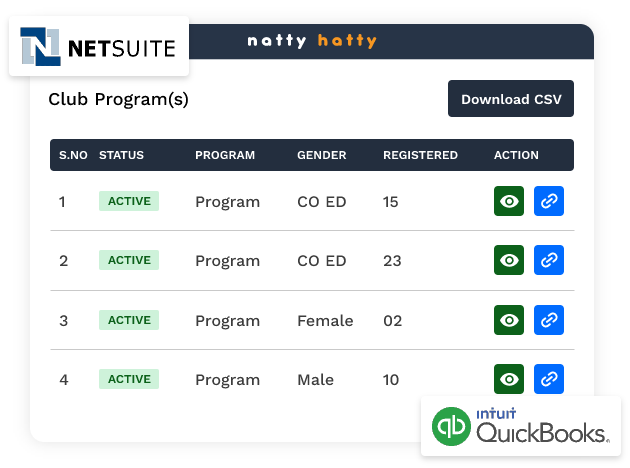Click the GENDER column header
Viewport: 630px width, 468px height.
click(321, 155)
